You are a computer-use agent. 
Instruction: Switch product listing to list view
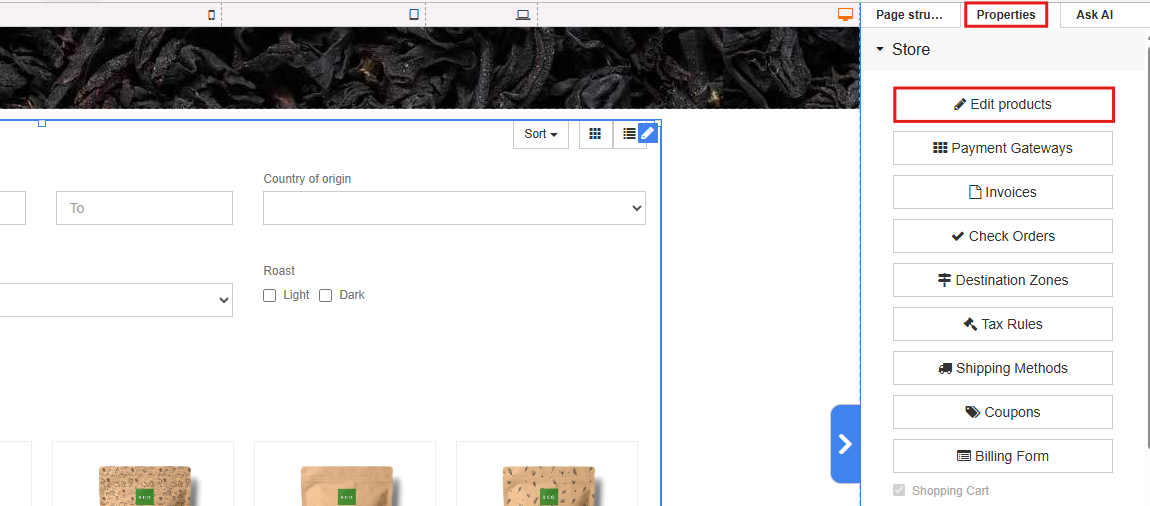coord(627,134)
